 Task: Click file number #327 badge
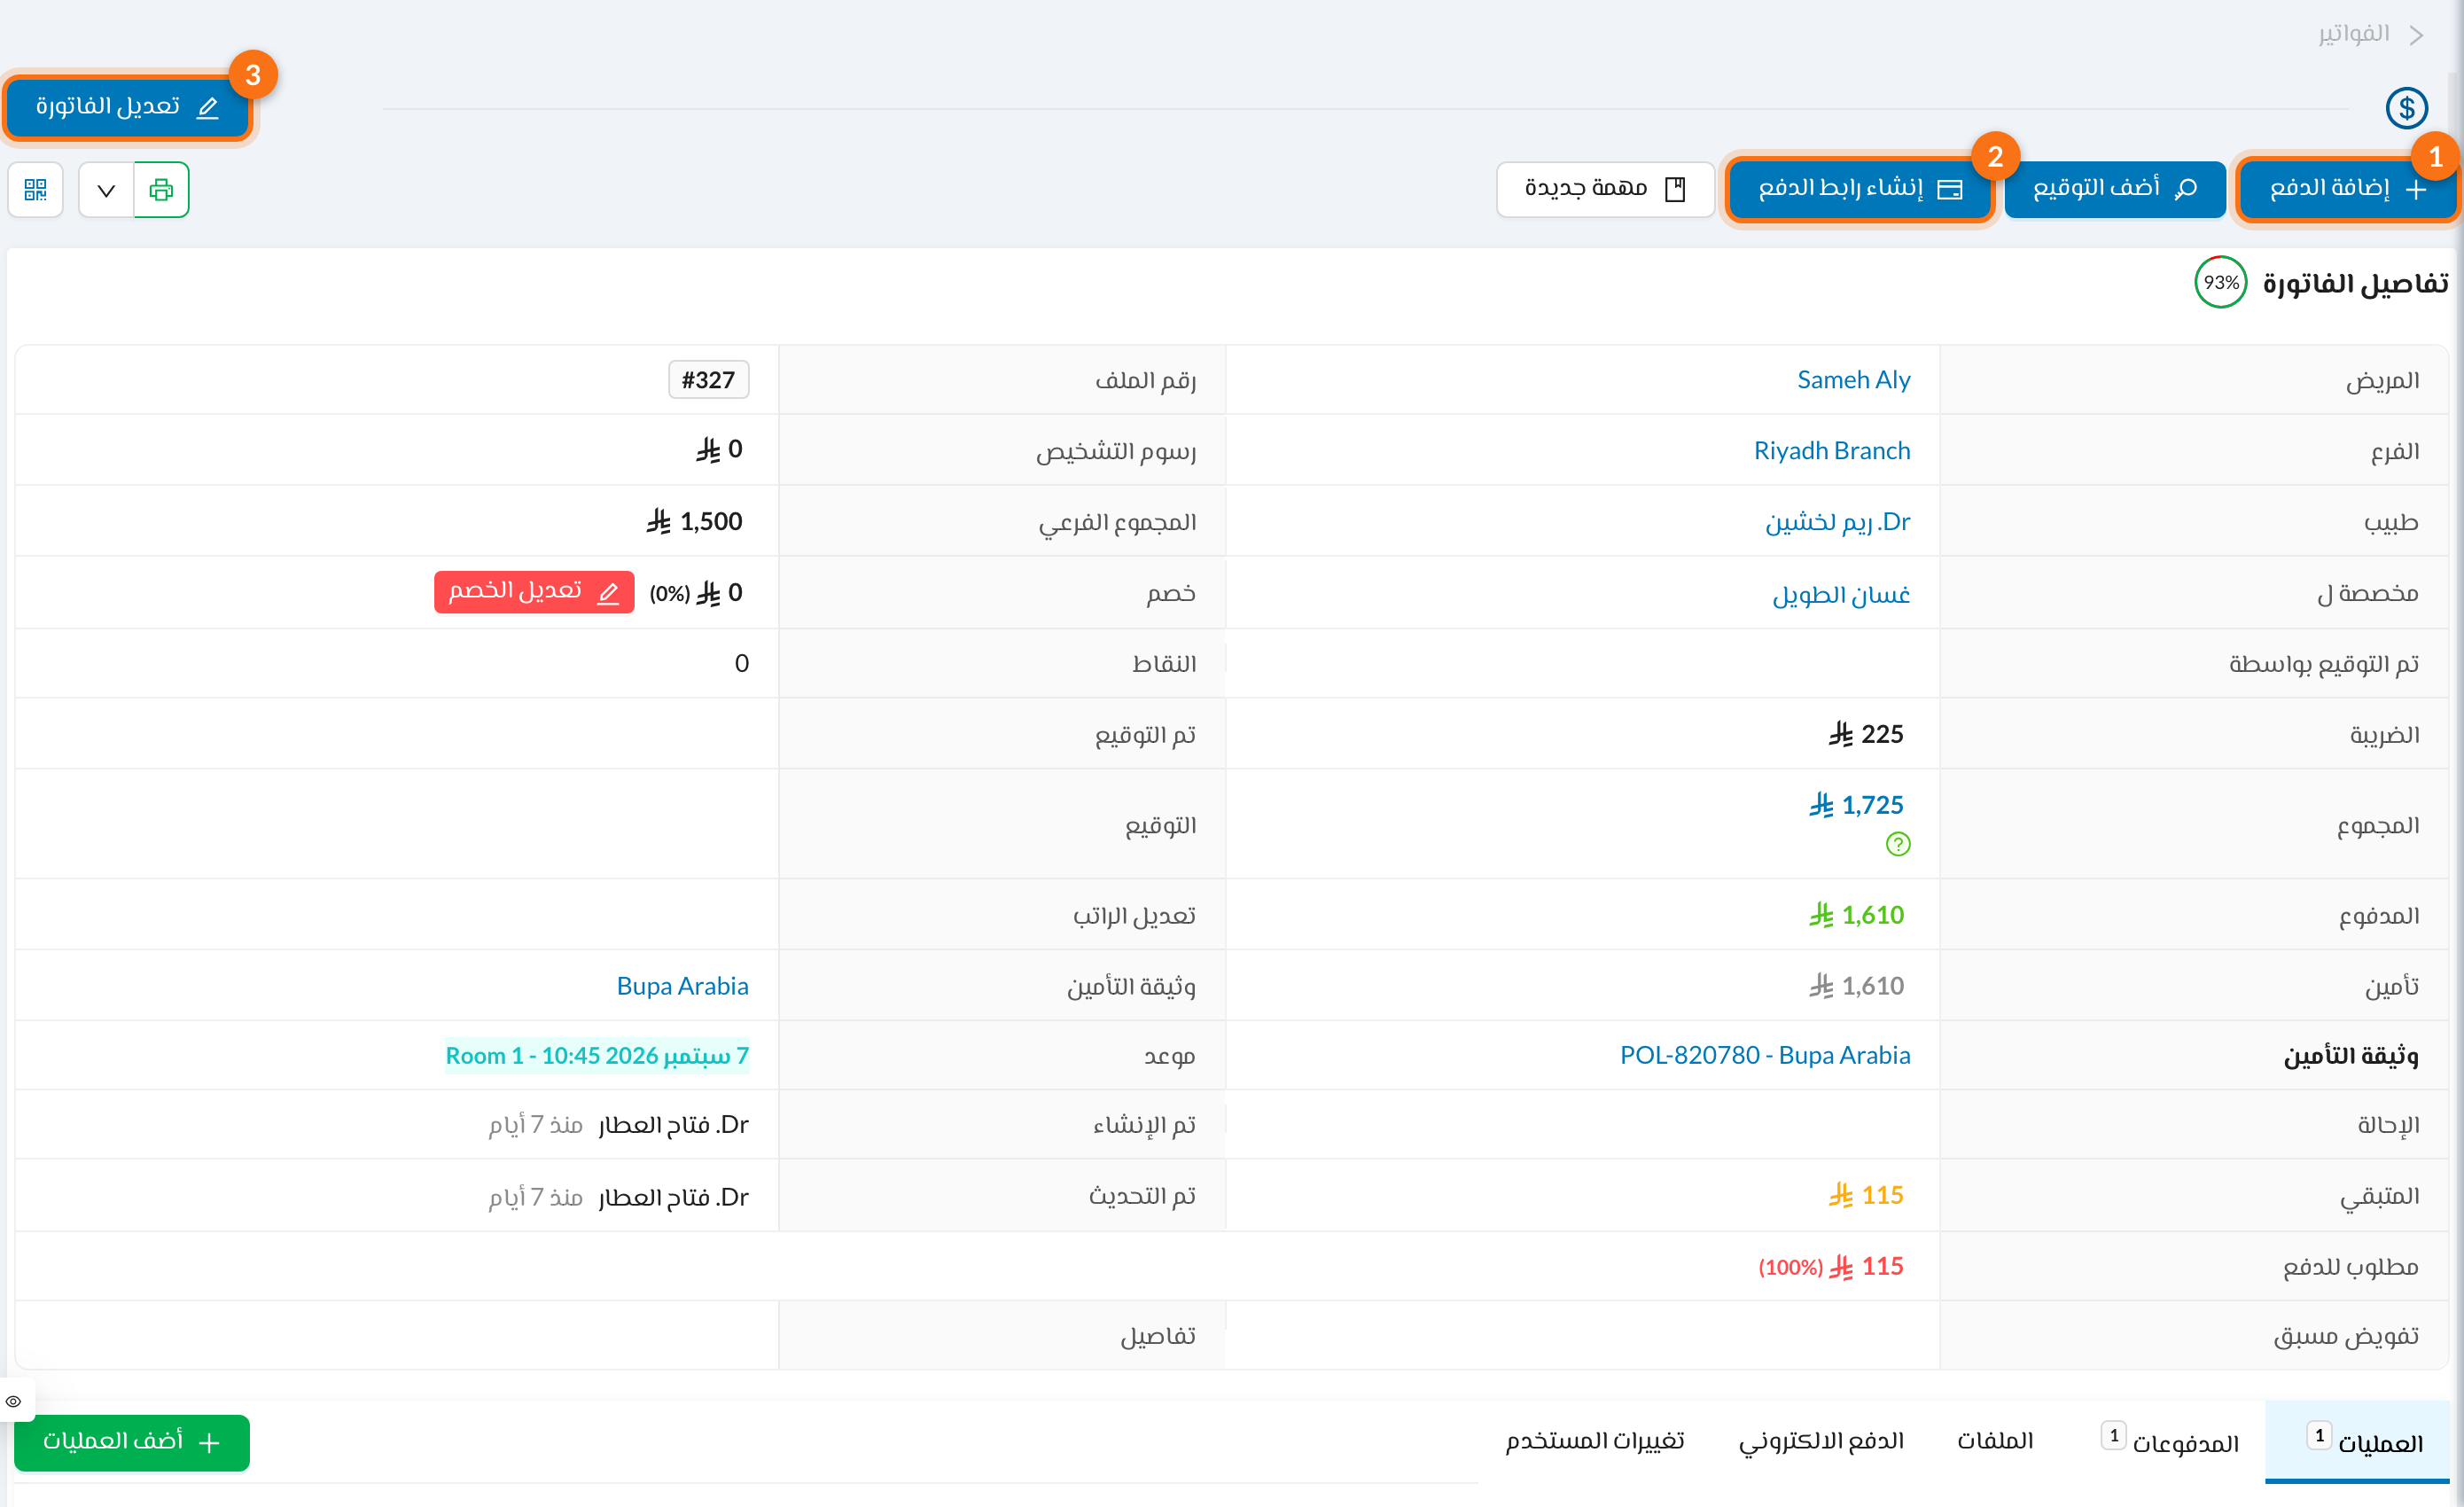(x=708, y=380)
